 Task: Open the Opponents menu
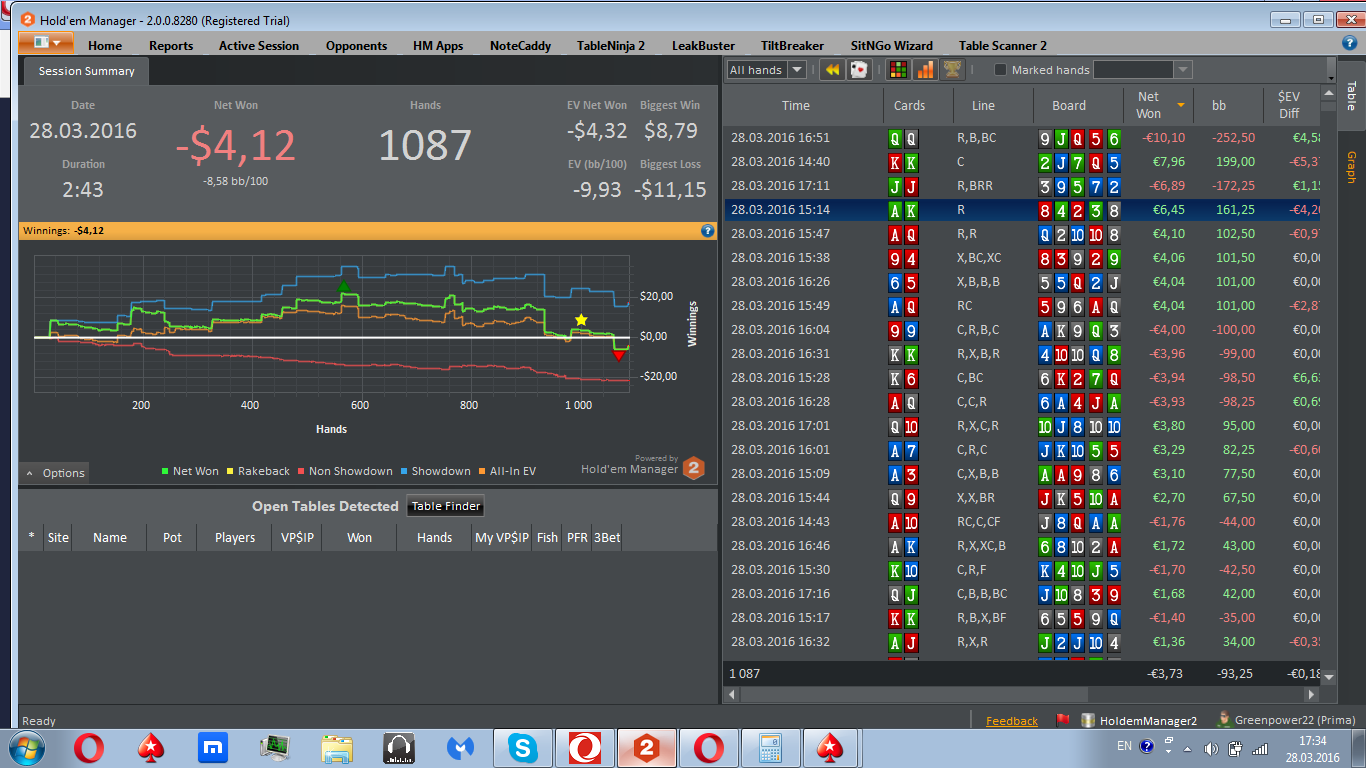(x=356, y=45)
